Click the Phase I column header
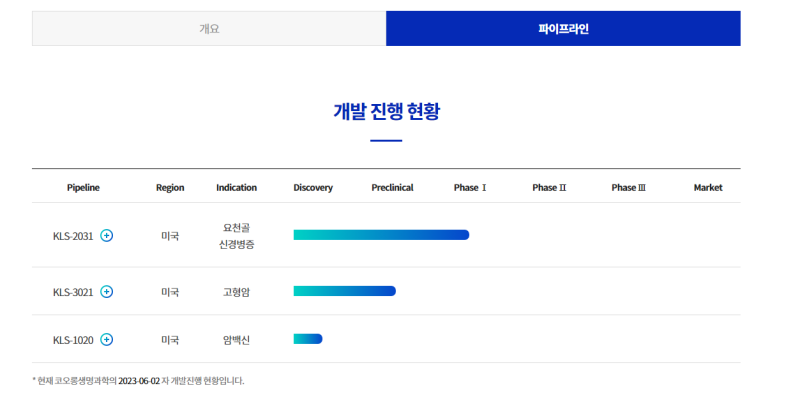The image size is (800, 409). tap(470, 188)
